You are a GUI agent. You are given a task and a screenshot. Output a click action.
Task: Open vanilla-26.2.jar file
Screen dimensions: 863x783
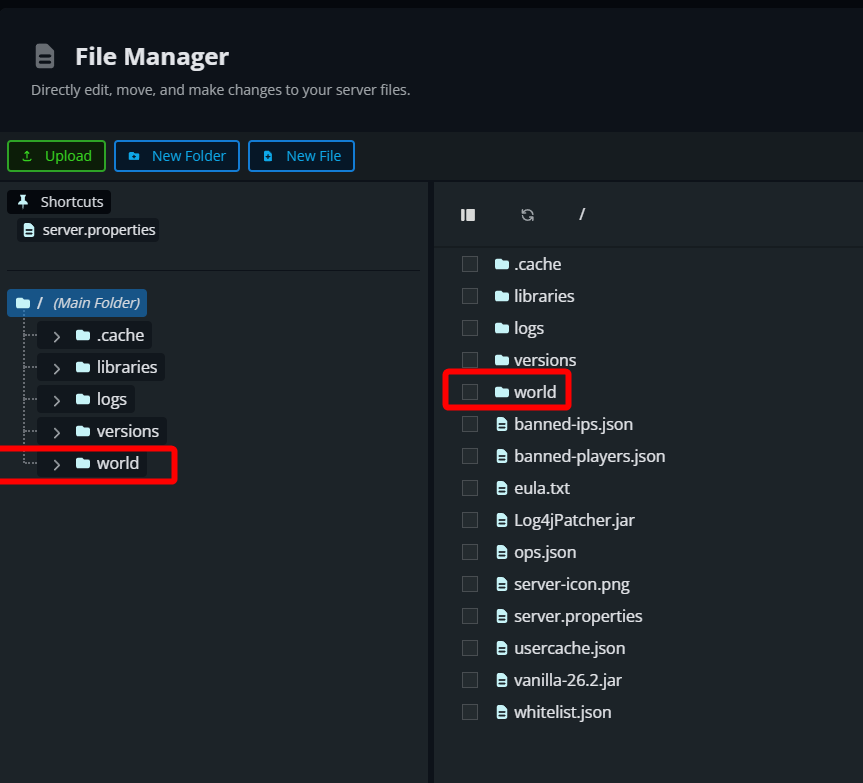567,681
